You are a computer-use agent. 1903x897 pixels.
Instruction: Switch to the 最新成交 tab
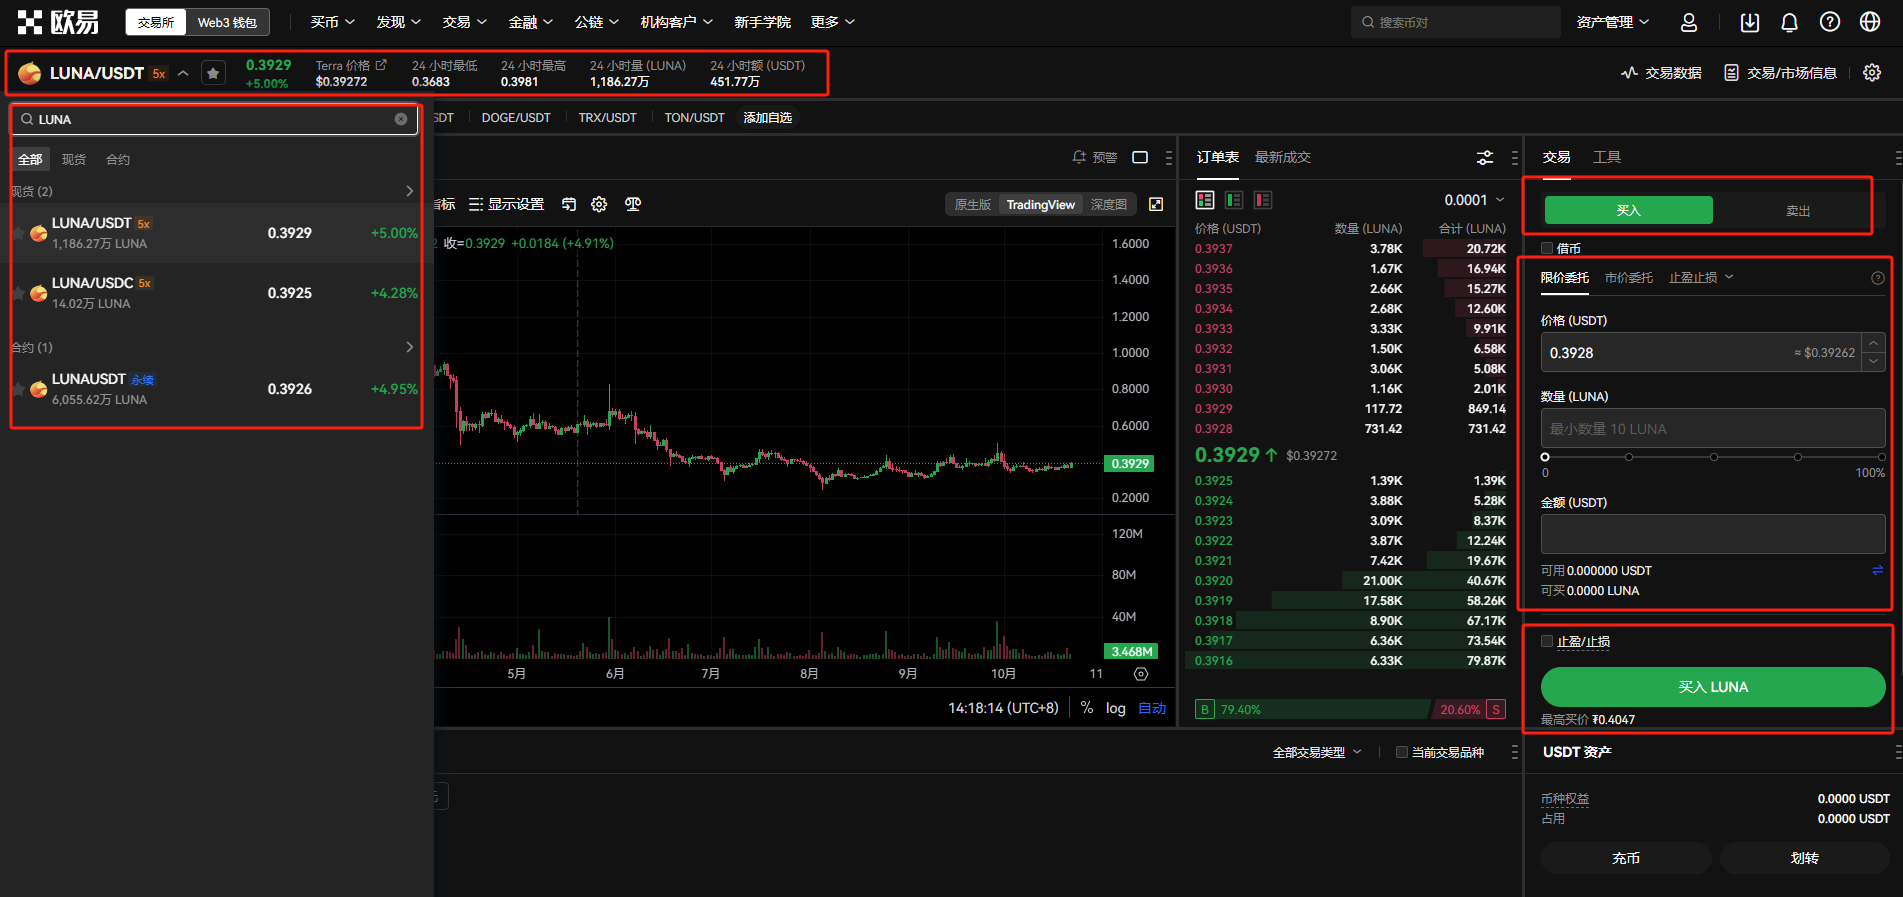pos(1282,157)
